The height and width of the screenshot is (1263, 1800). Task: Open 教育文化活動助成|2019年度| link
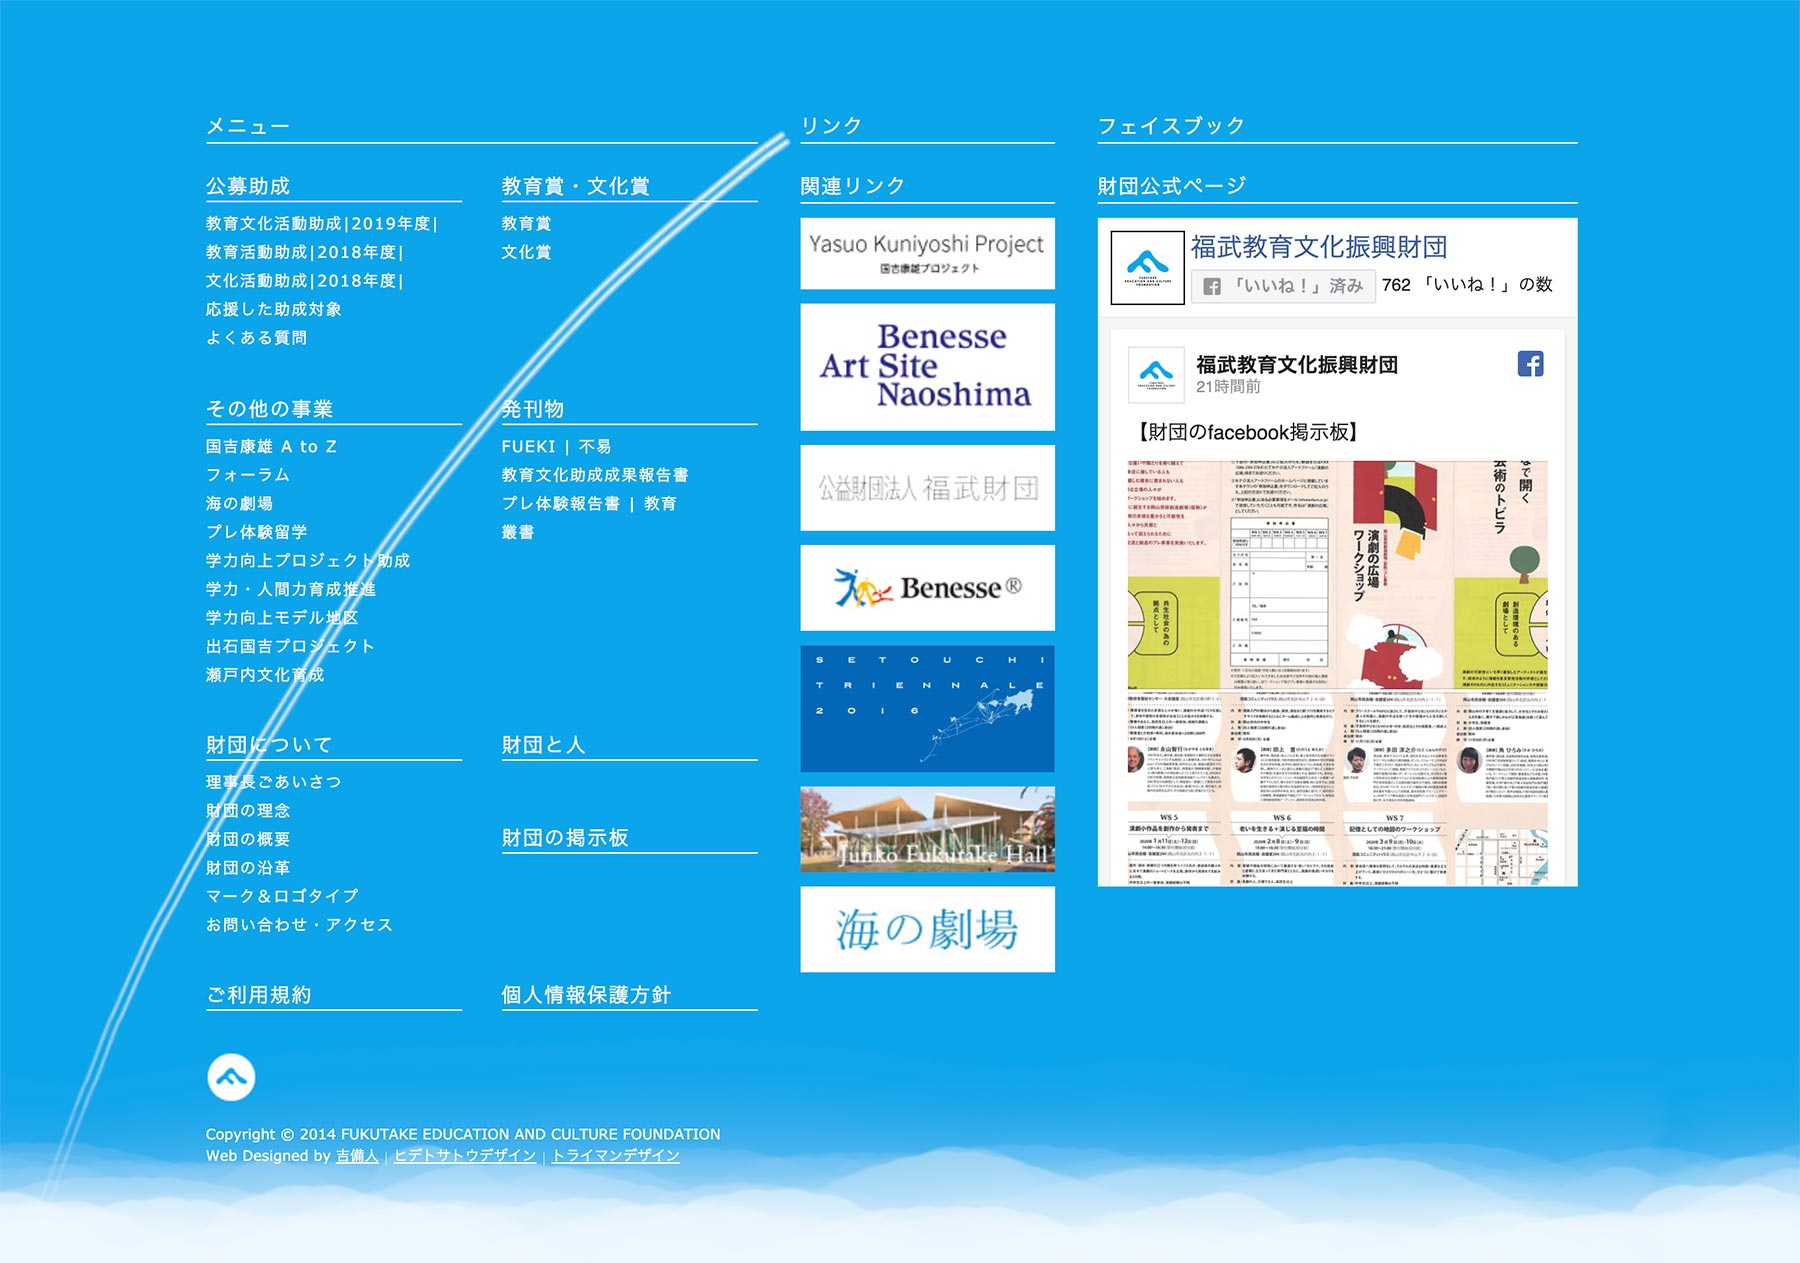click(322, 224)
